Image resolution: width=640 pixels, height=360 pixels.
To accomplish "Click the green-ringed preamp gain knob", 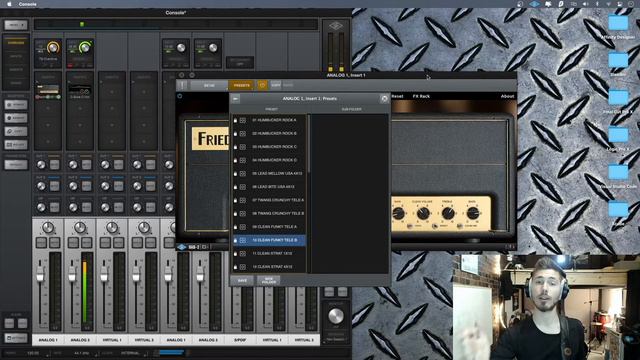I will pos(85,48).
